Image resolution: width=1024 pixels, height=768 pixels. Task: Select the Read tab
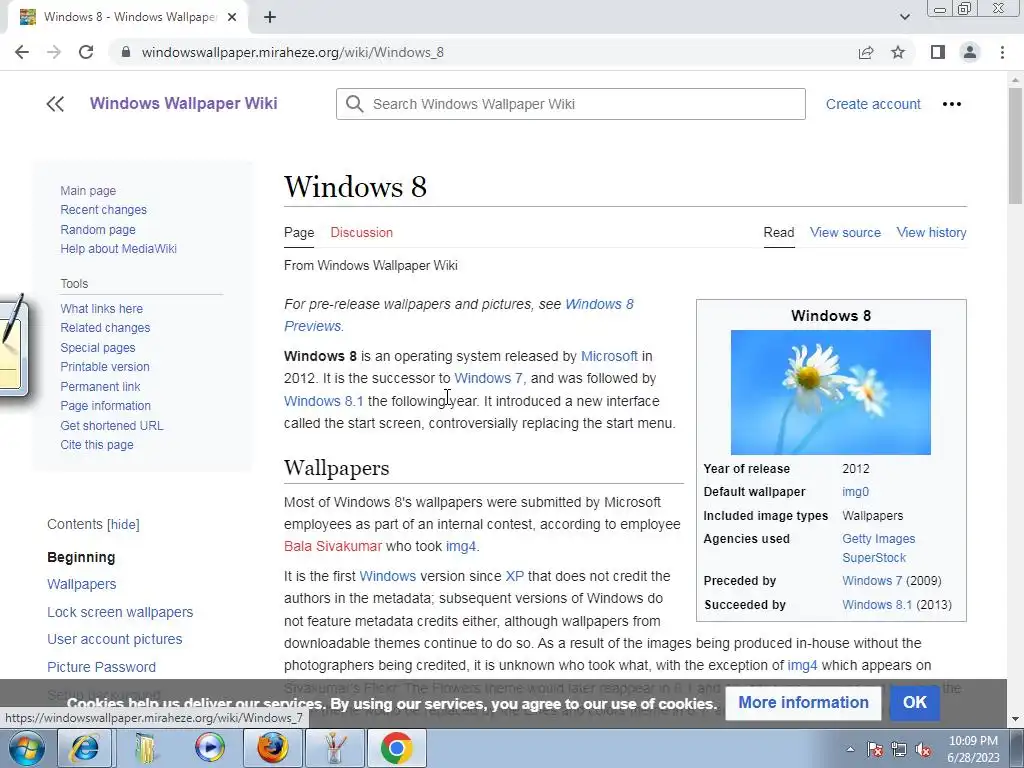[x=778, y=232]
